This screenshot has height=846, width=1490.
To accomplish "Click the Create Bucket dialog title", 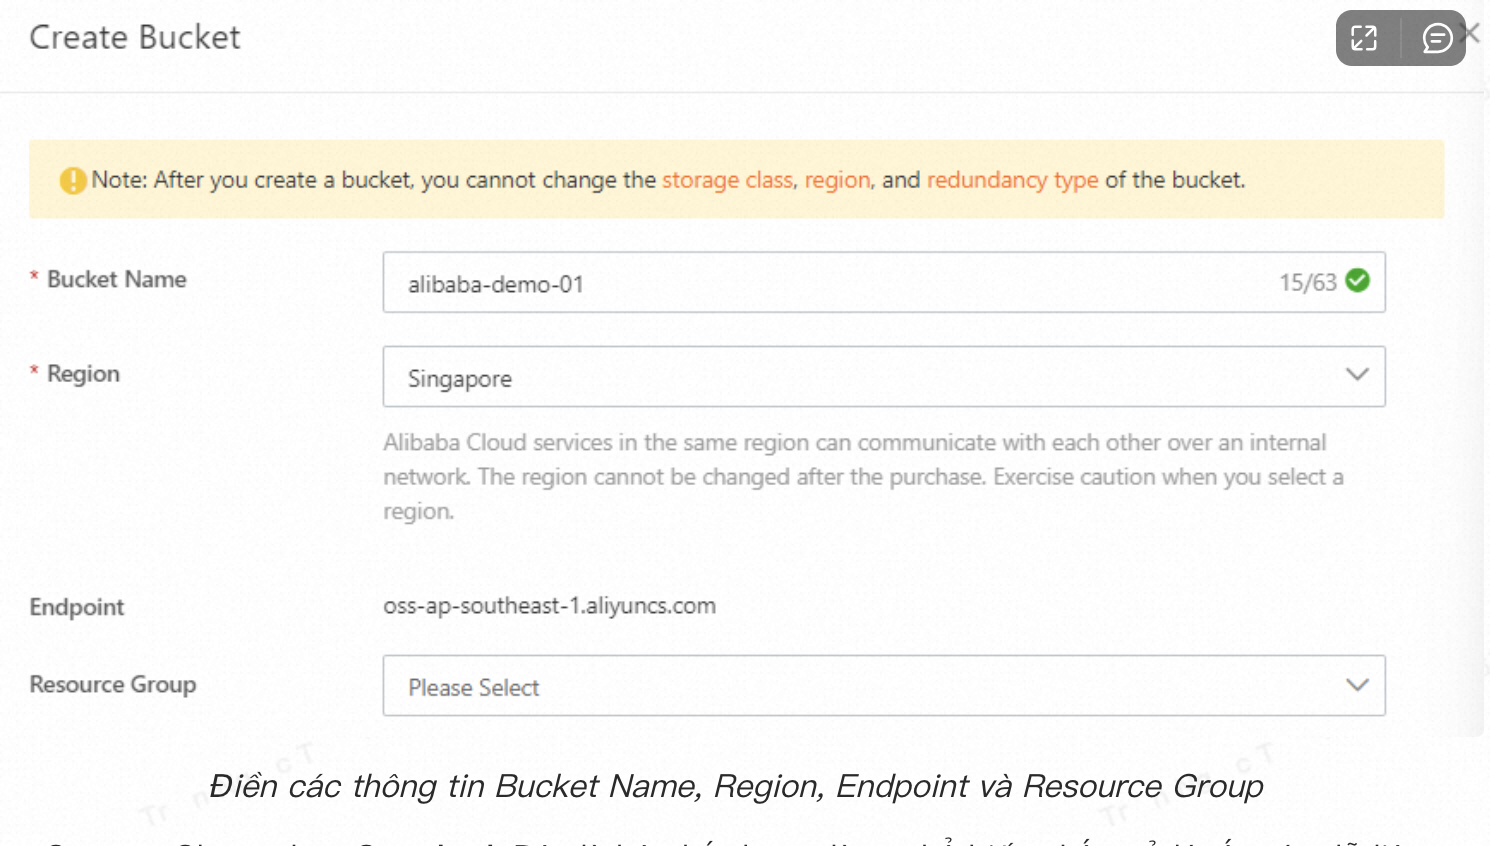I will pos(135,37).
